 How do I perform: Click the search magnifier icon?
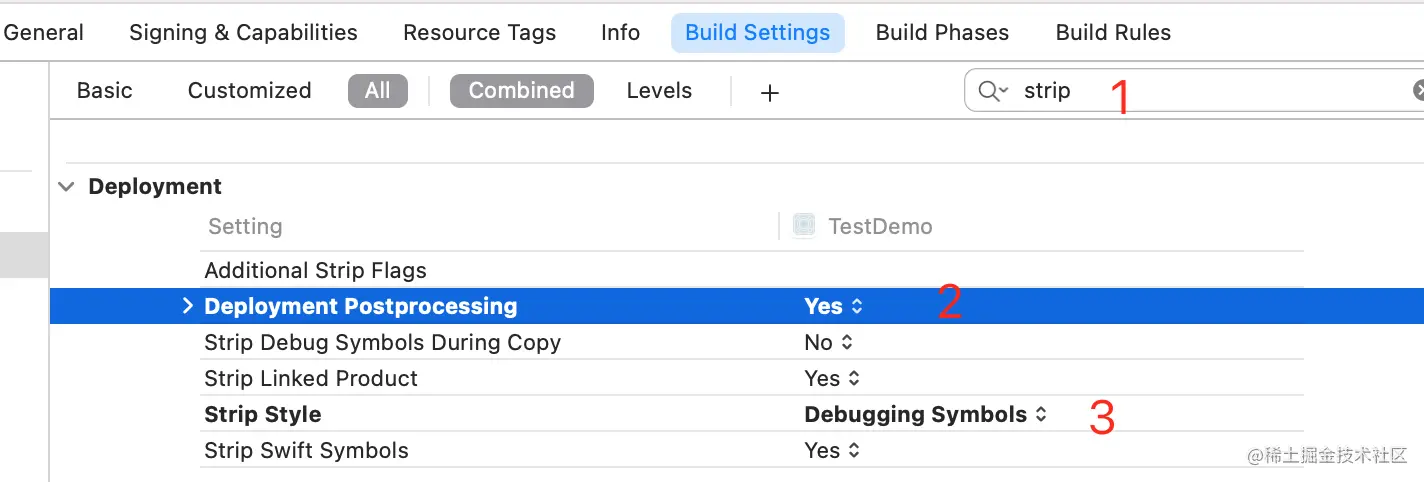tap(991, 91)
